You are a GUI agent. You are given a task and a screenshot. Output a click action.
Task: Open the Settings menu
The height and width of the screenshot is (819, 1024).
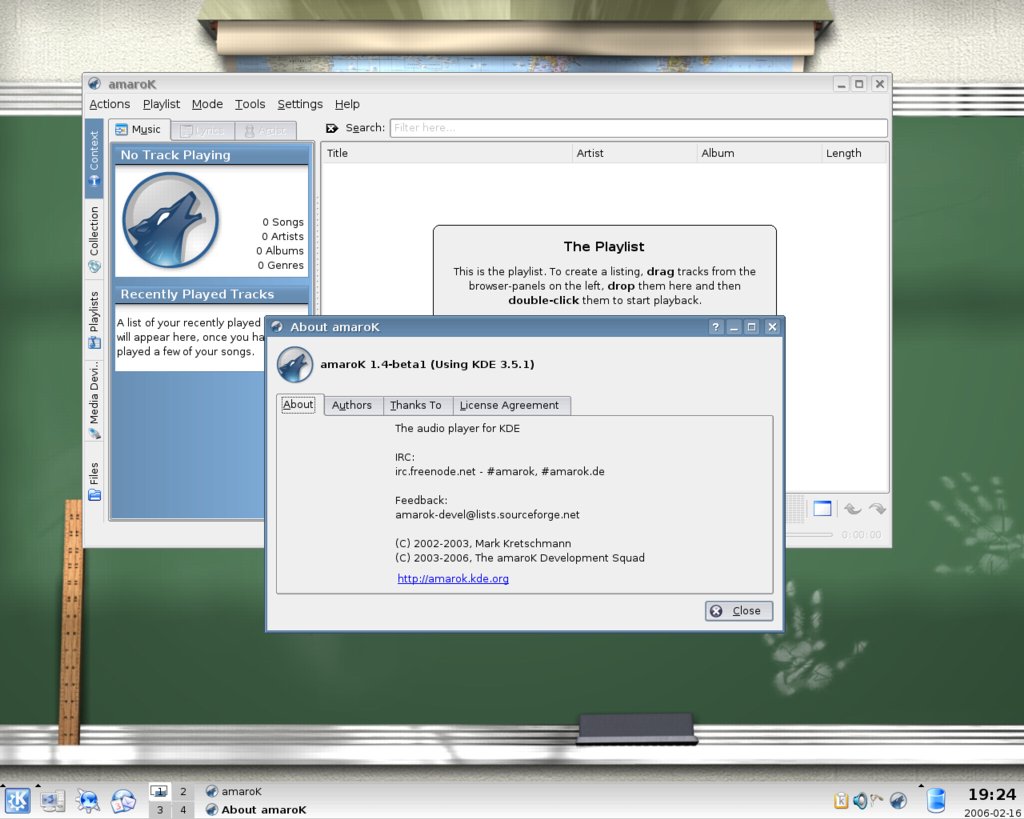[300, 104]
